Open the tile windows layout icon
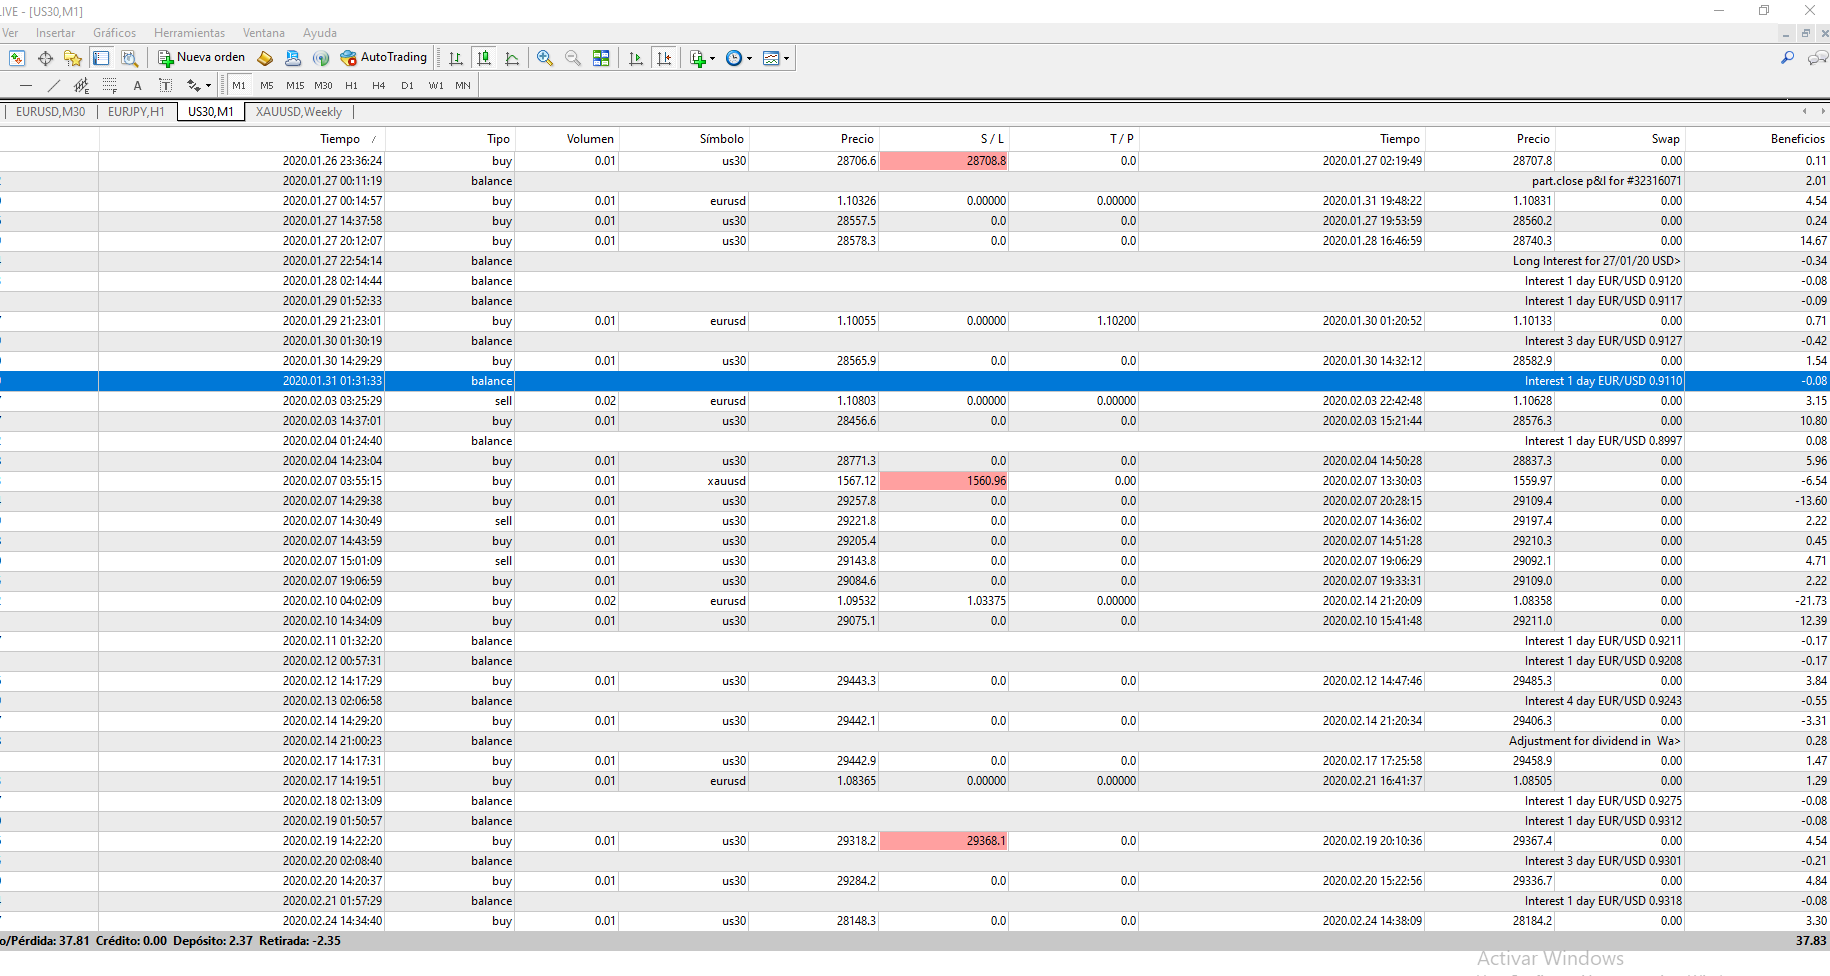This screenshot has width=1830, height=976. tap(601, 58)
